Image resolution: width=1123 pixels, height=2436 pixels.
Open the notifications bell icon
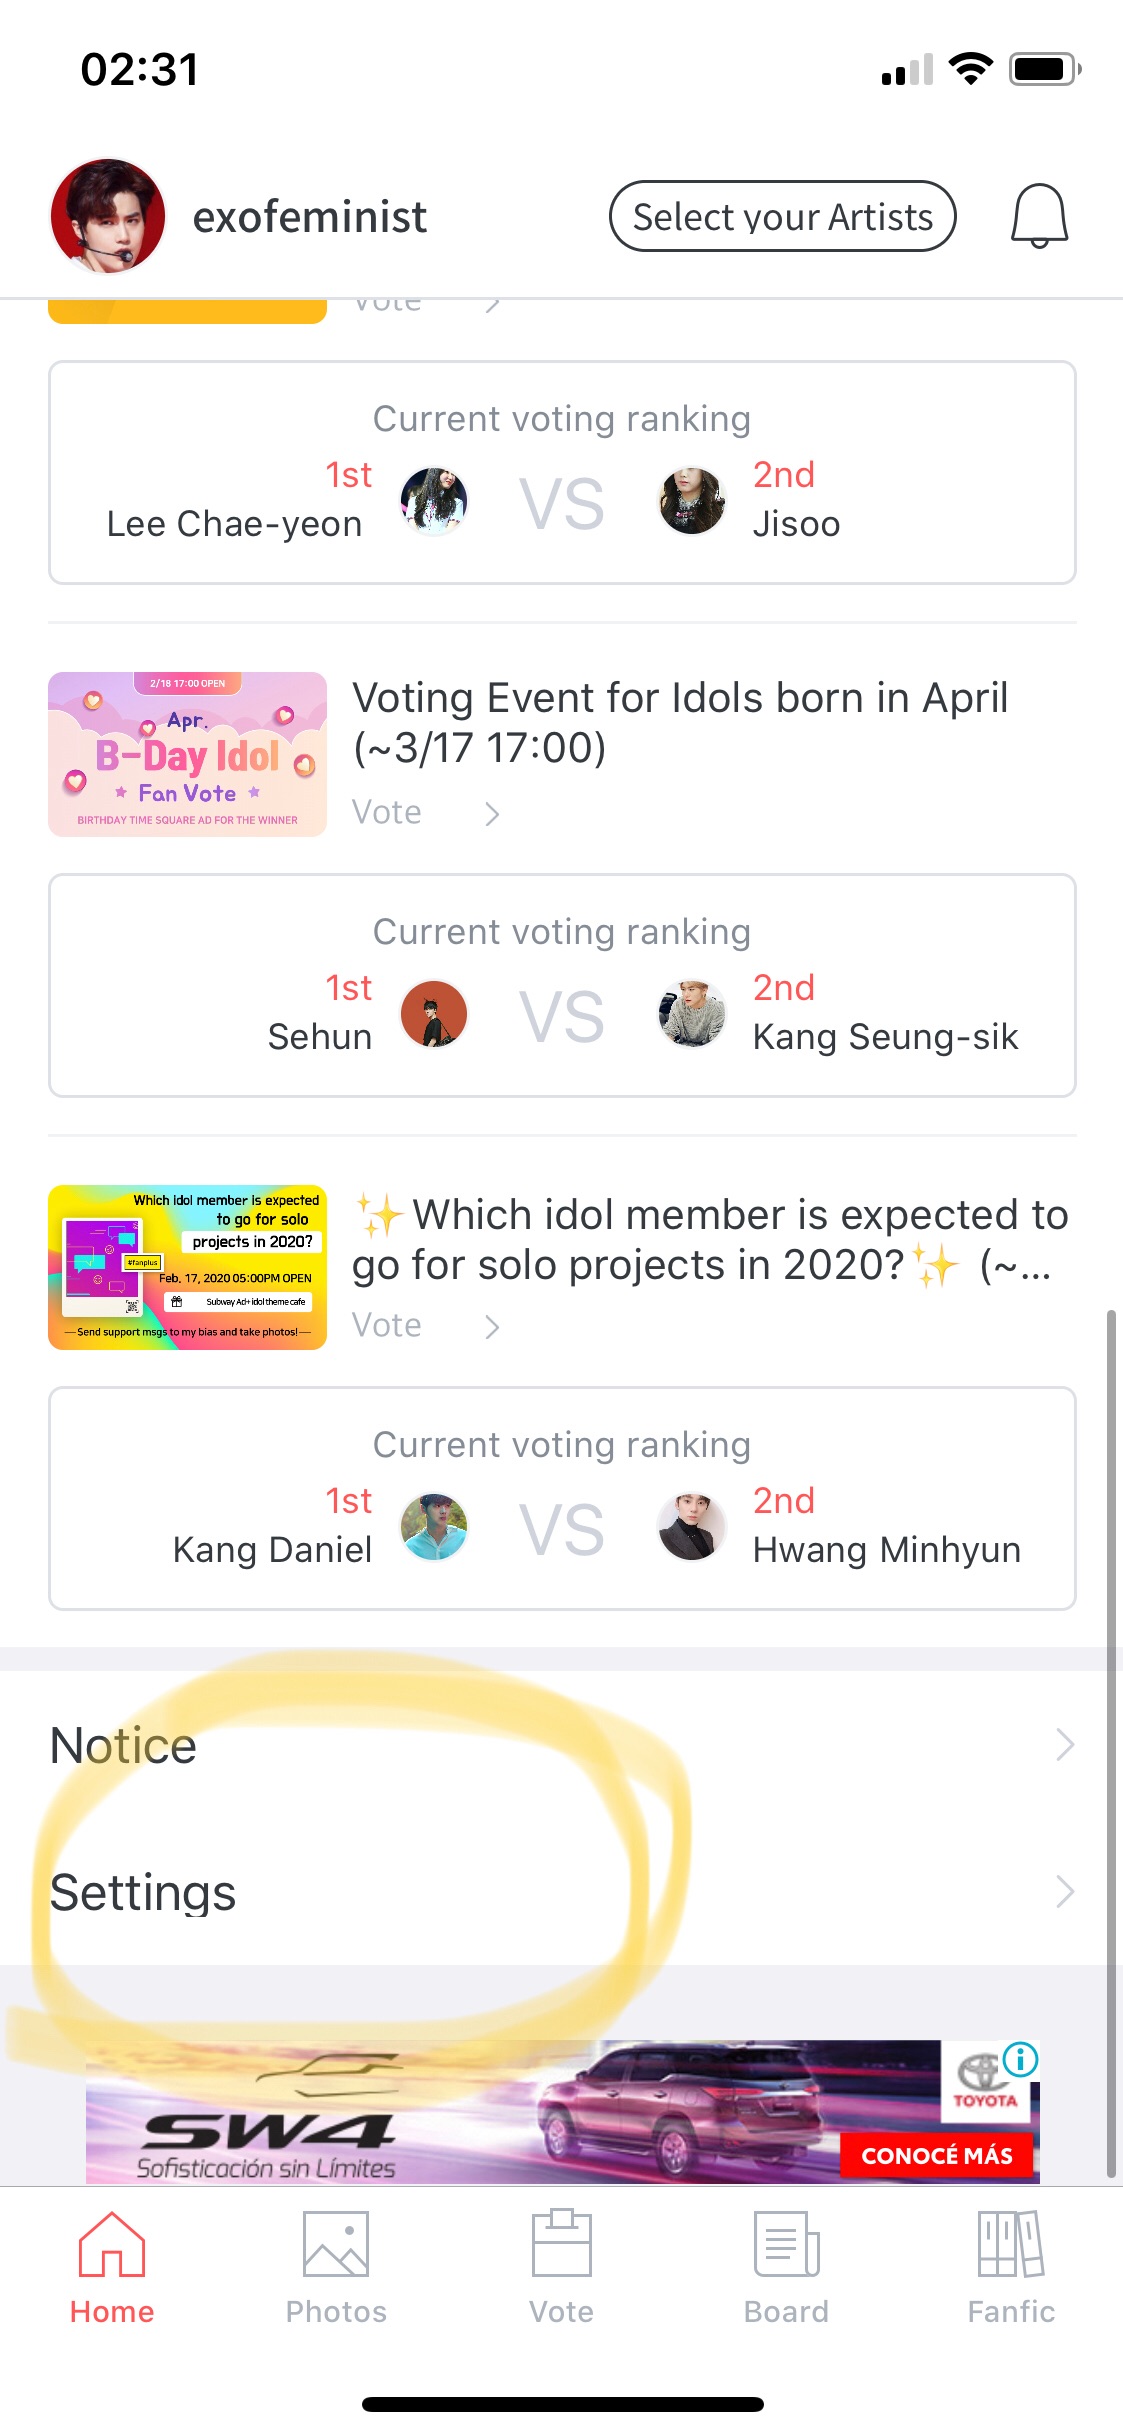pos(1039,215)
